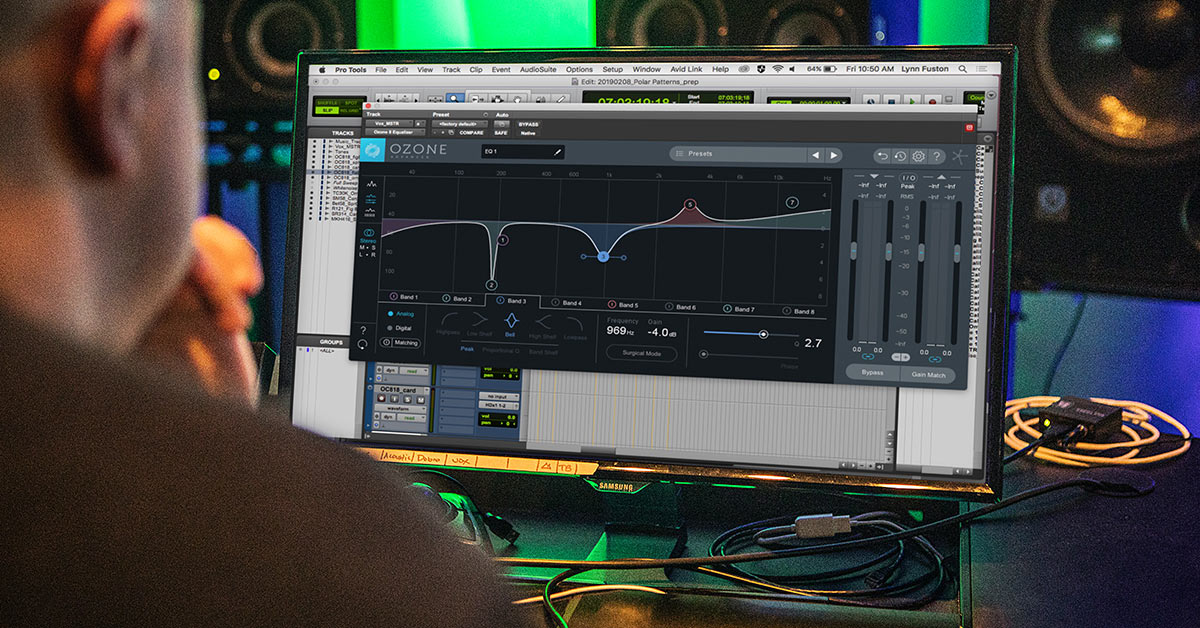Click the Q slider handle

[763, 334]
